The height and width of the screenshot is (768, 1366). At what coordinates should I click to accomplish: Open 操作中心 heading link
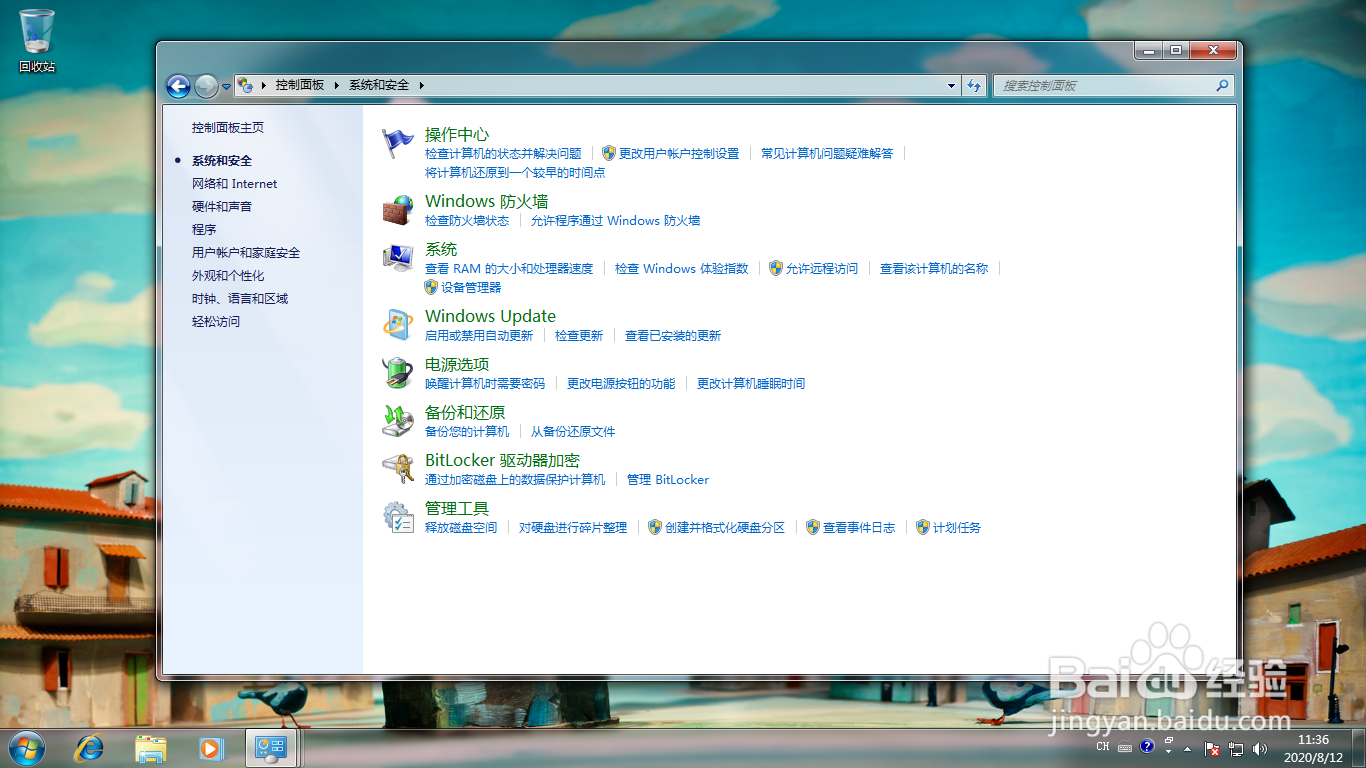457,134
